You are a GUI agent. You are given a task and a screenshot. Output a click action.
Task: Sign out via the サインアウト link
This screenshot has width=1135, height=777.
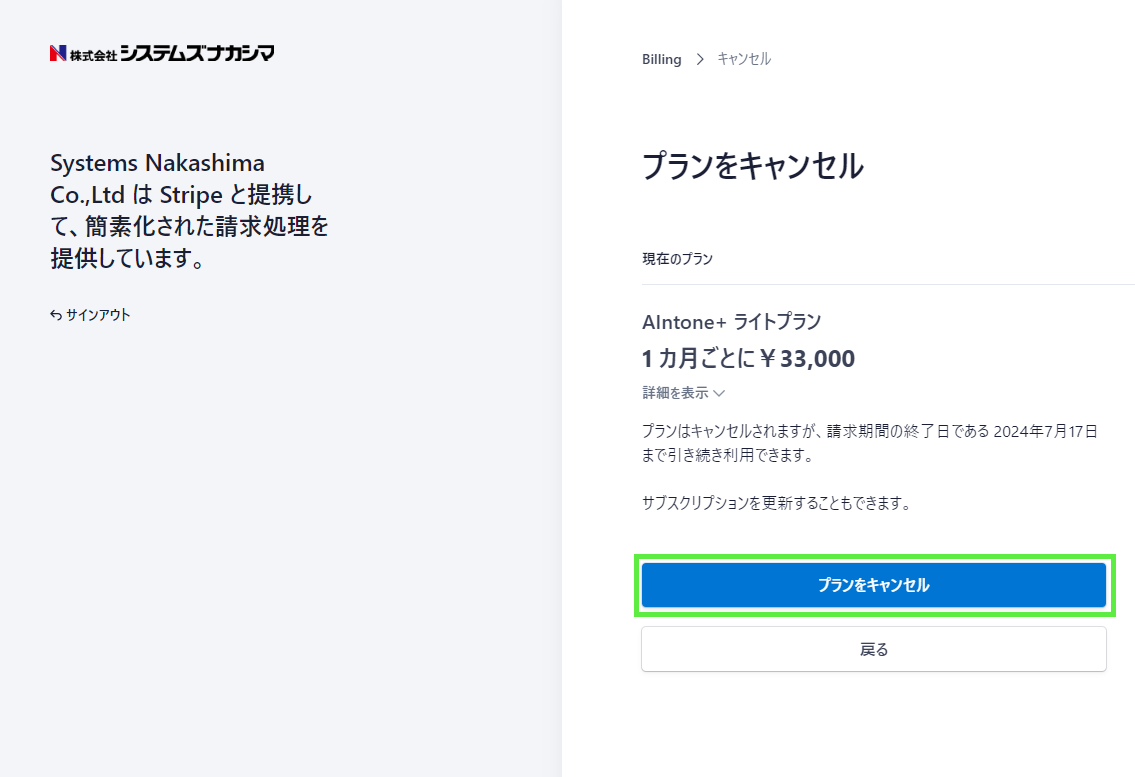coord(98,315)
